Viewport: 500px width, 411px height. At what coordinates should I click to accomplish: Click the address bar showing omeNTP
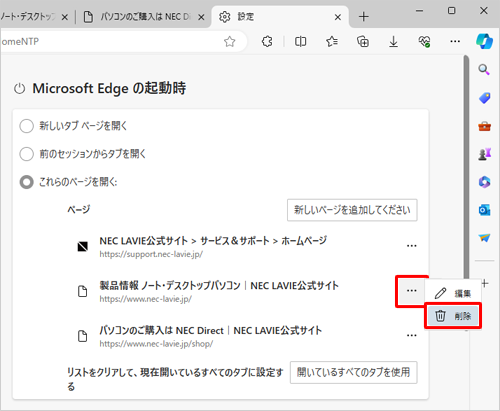(x=123, y=42)
